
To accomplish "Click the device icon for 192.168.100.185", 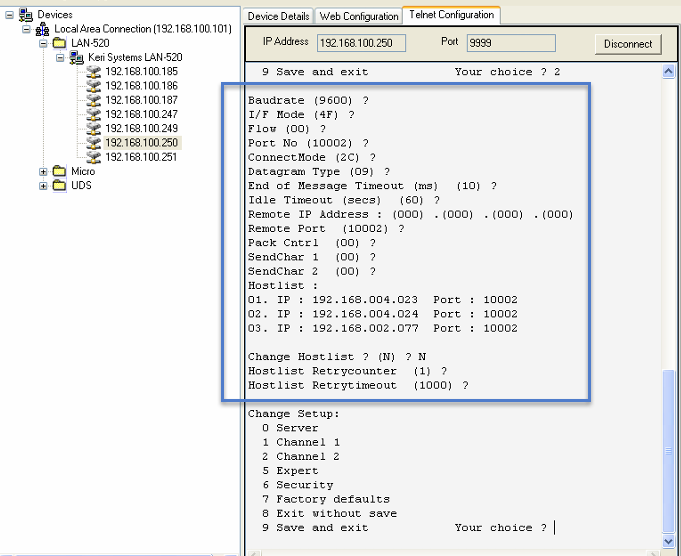I will [x=94, y=72].
